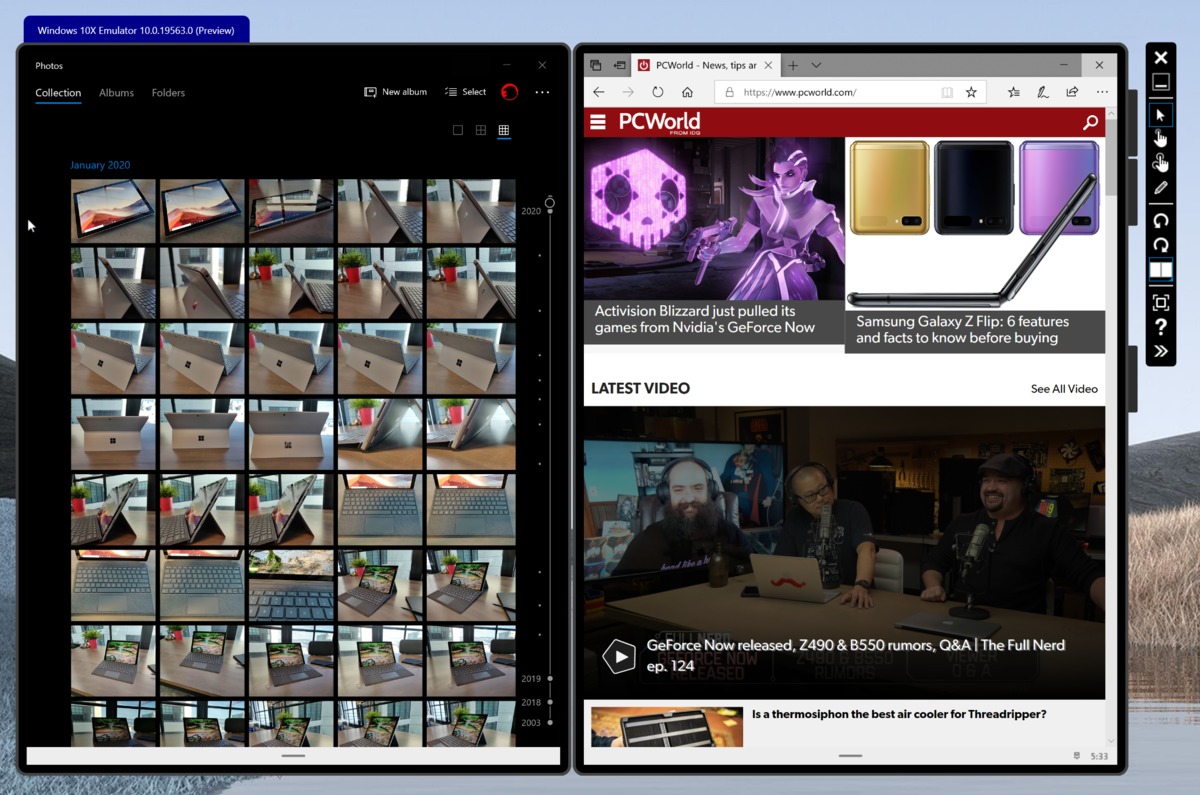The image size is (1200, 795).
Task: Close the emulator using toolbar X
Action: pyautogui.click(x=1160, y=58)
